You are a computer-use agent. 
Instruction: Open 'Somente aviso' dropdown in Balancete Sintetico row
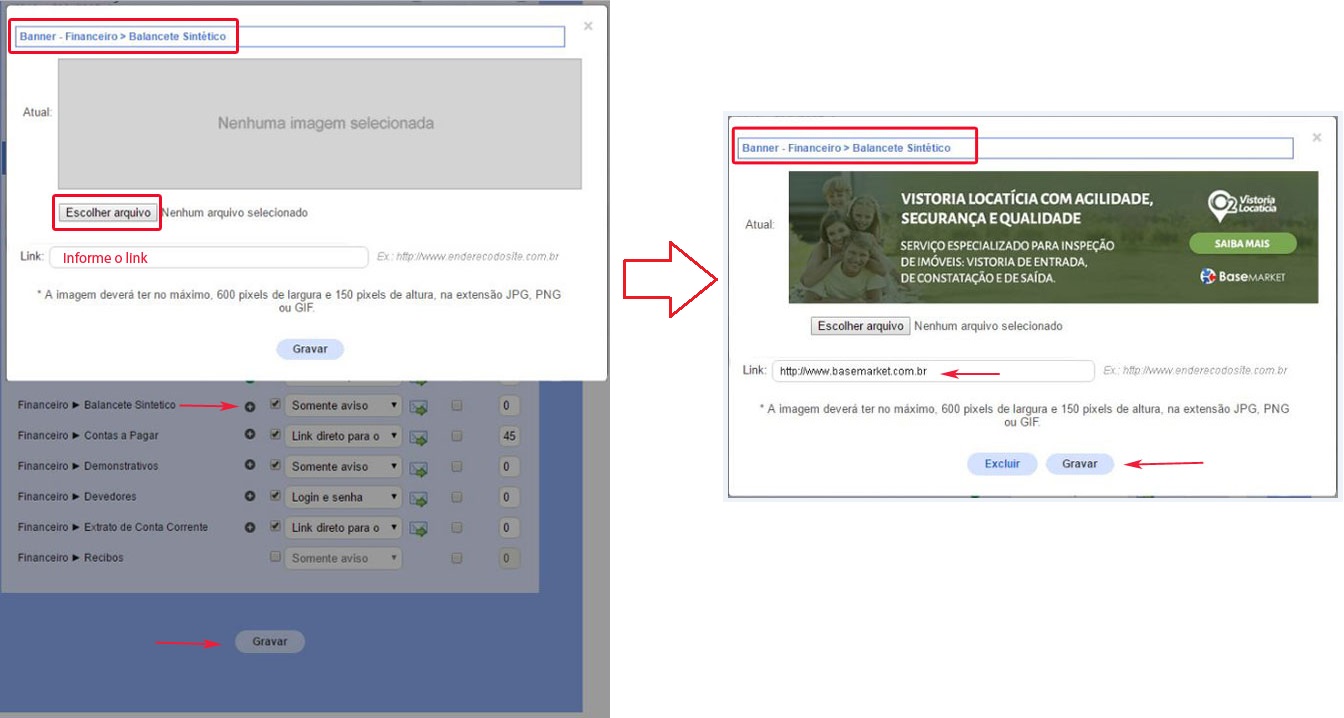coord(344,406)
